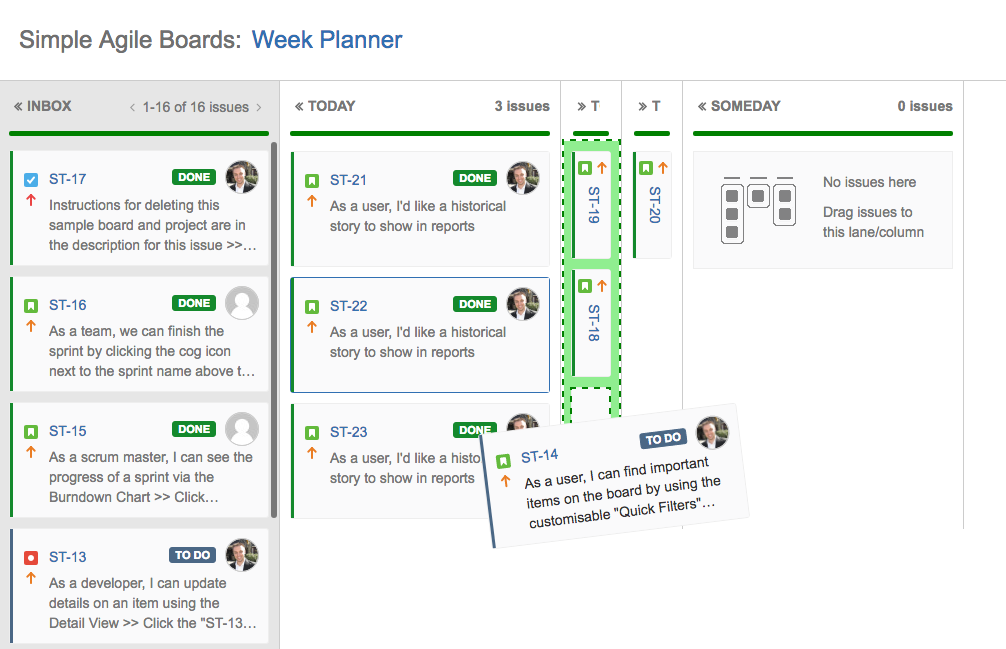Viewport: 1006px width, 649px height.
Task: Click the empty lane placeholder icon in Someday
Action: (758, 210)
